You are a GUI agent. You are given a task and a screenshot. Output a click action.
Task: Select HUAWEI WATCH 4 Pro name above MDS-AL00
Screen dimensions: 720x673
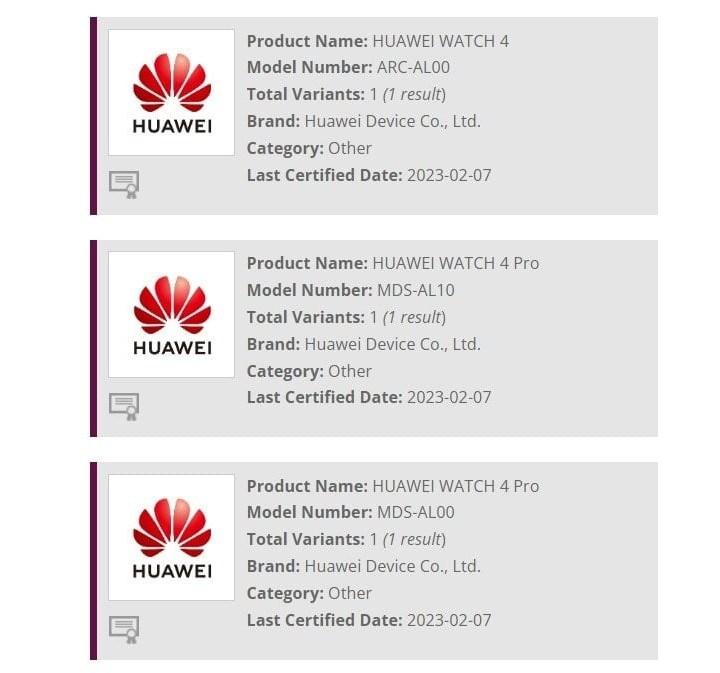[x=455, y=486]
